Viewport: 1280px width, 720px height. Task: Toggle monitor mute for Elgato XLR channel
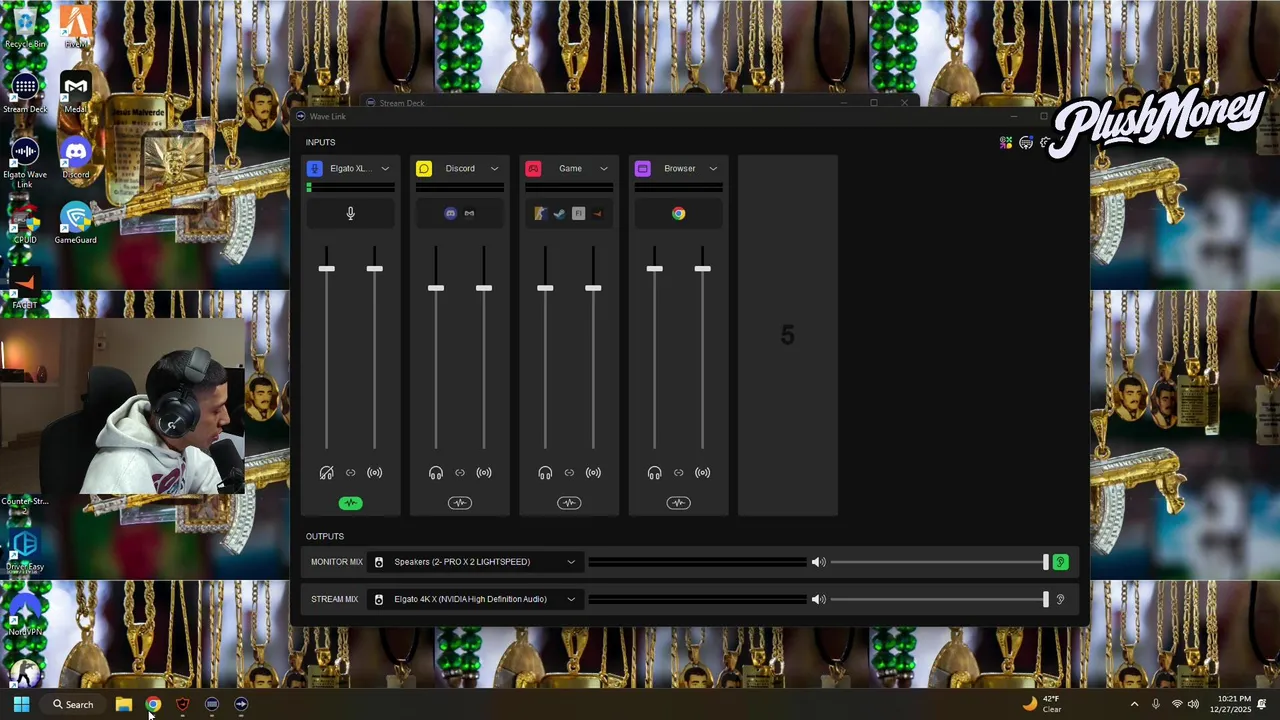[326, 473]
